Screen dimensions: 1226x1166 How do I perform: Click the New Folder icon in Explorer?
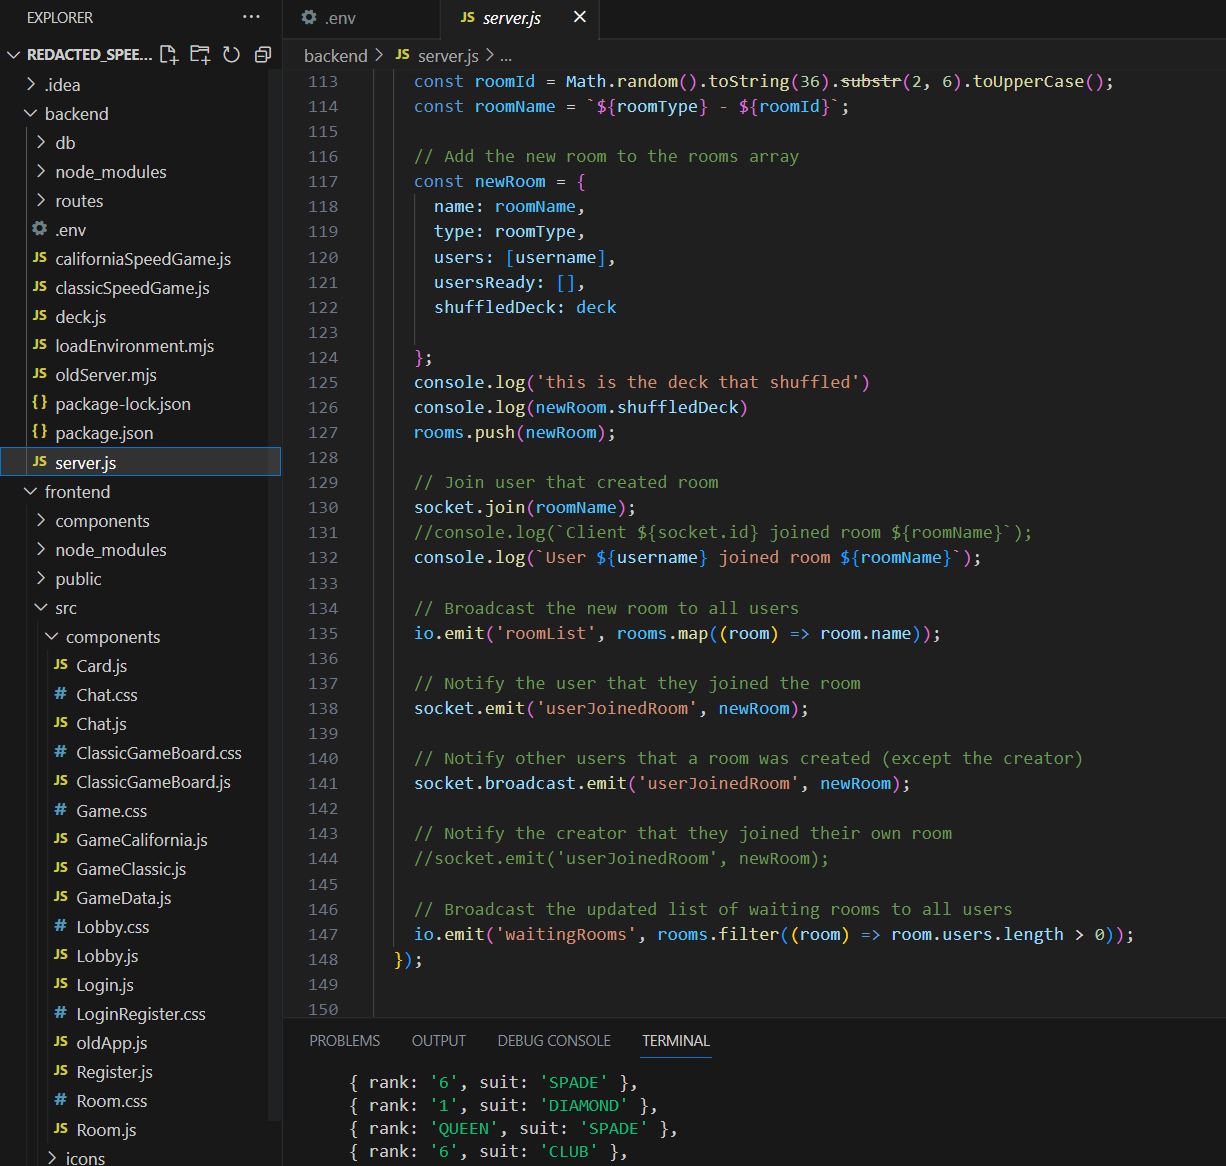pyautogui.click(x=200, y=55)
